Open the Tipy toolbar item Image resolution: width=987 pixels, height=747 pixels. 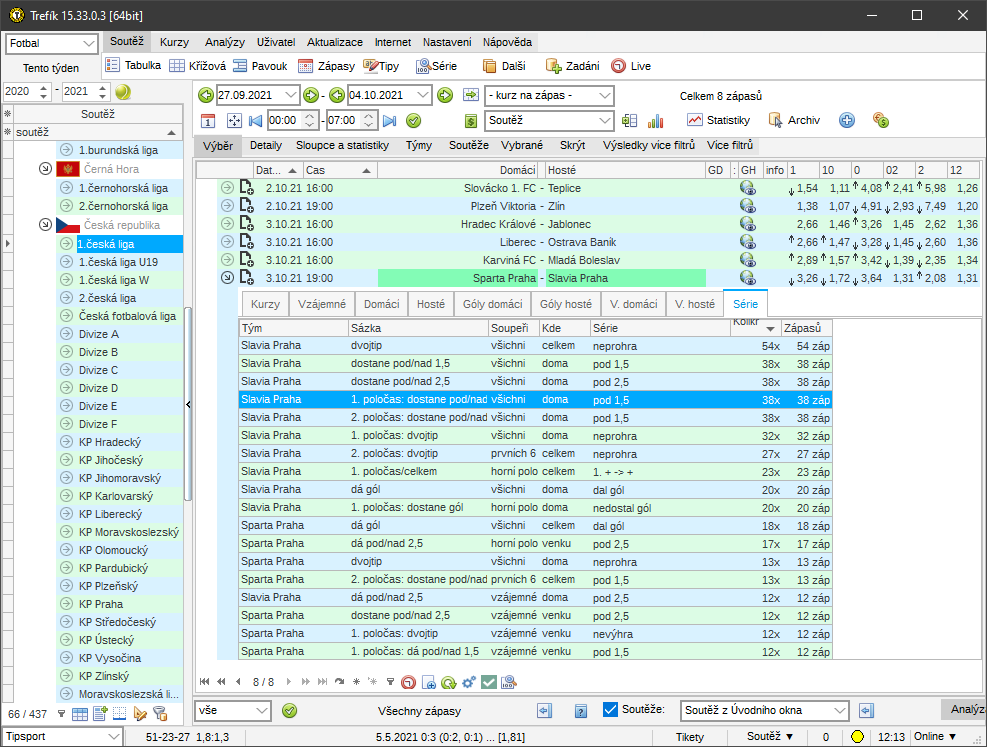[381, 65]
